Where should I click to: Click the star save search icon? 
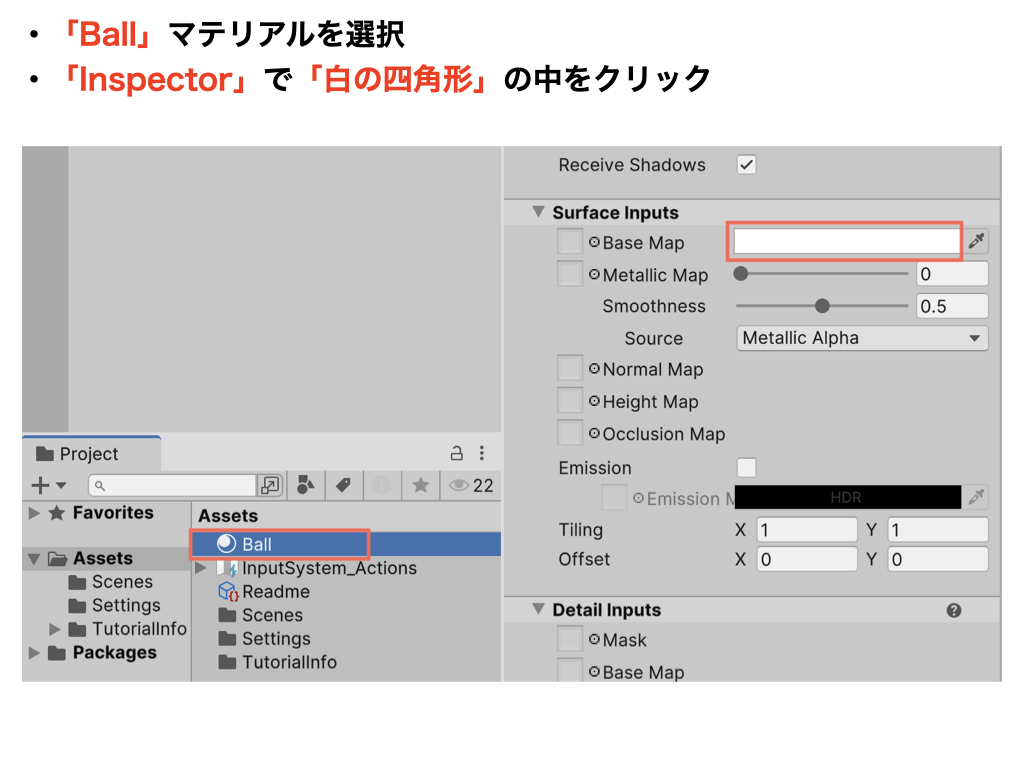pos(420,485)
